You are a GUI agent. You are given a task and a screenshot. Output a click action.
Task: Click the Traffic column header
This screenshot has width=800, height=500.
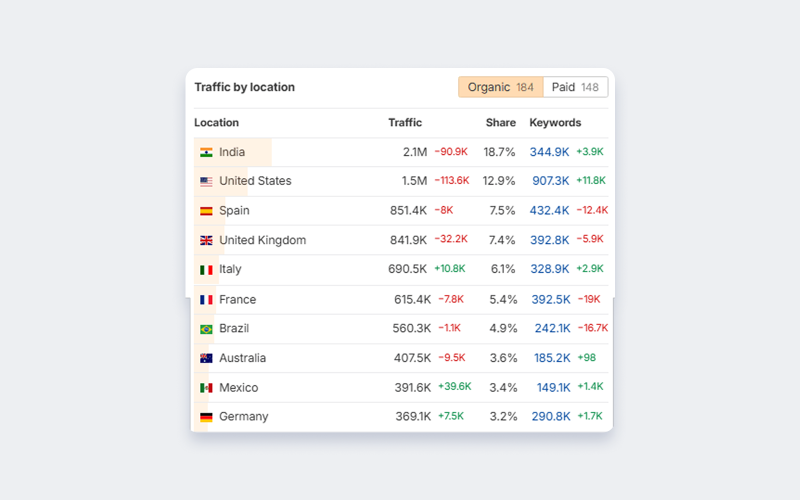405,123
